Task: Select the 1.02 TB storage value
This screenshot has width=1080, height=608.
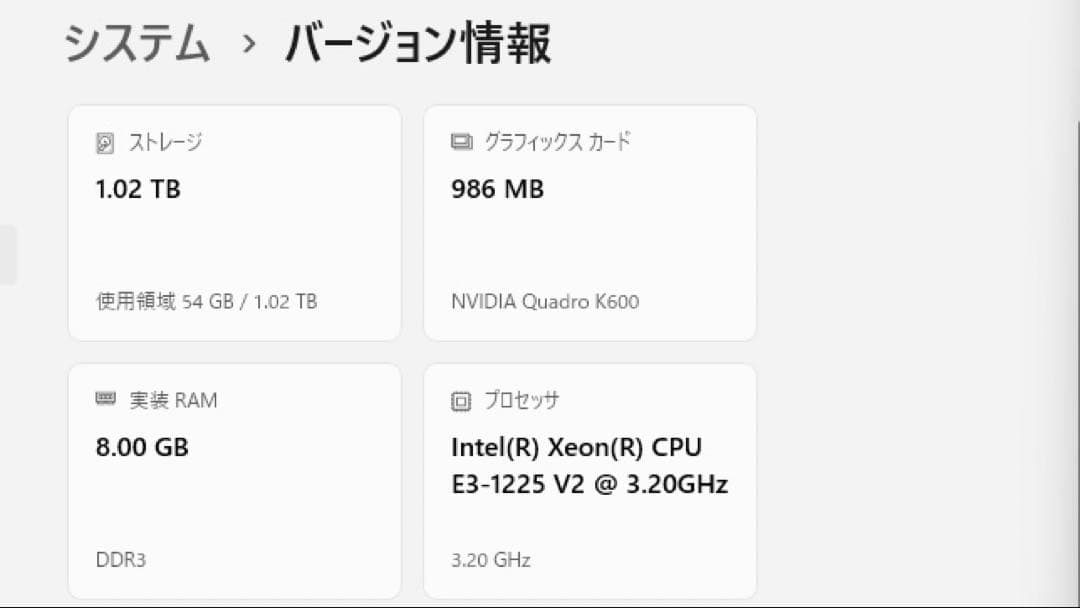Action: [x=136, y=189]
